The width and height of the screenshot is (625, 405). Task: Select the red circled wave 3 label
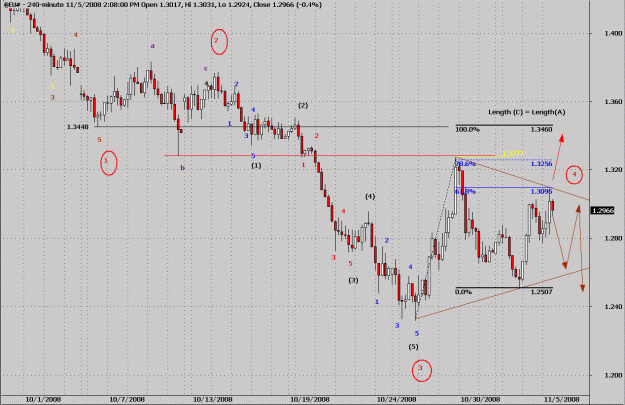click(x=422, y=370)
